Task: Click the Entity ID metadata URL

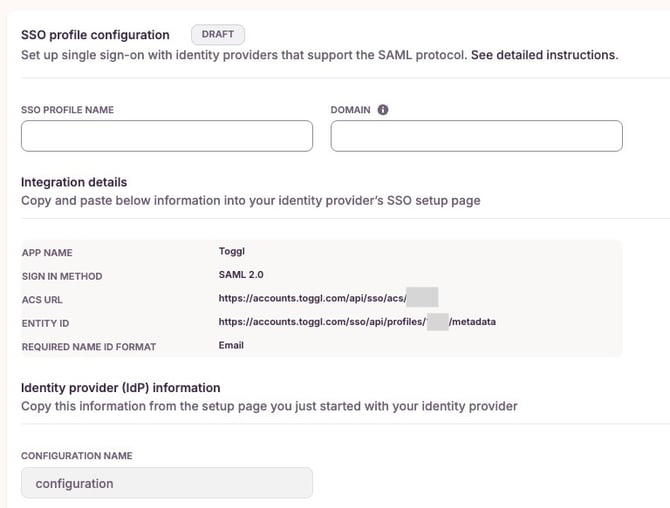Action: 320,322
